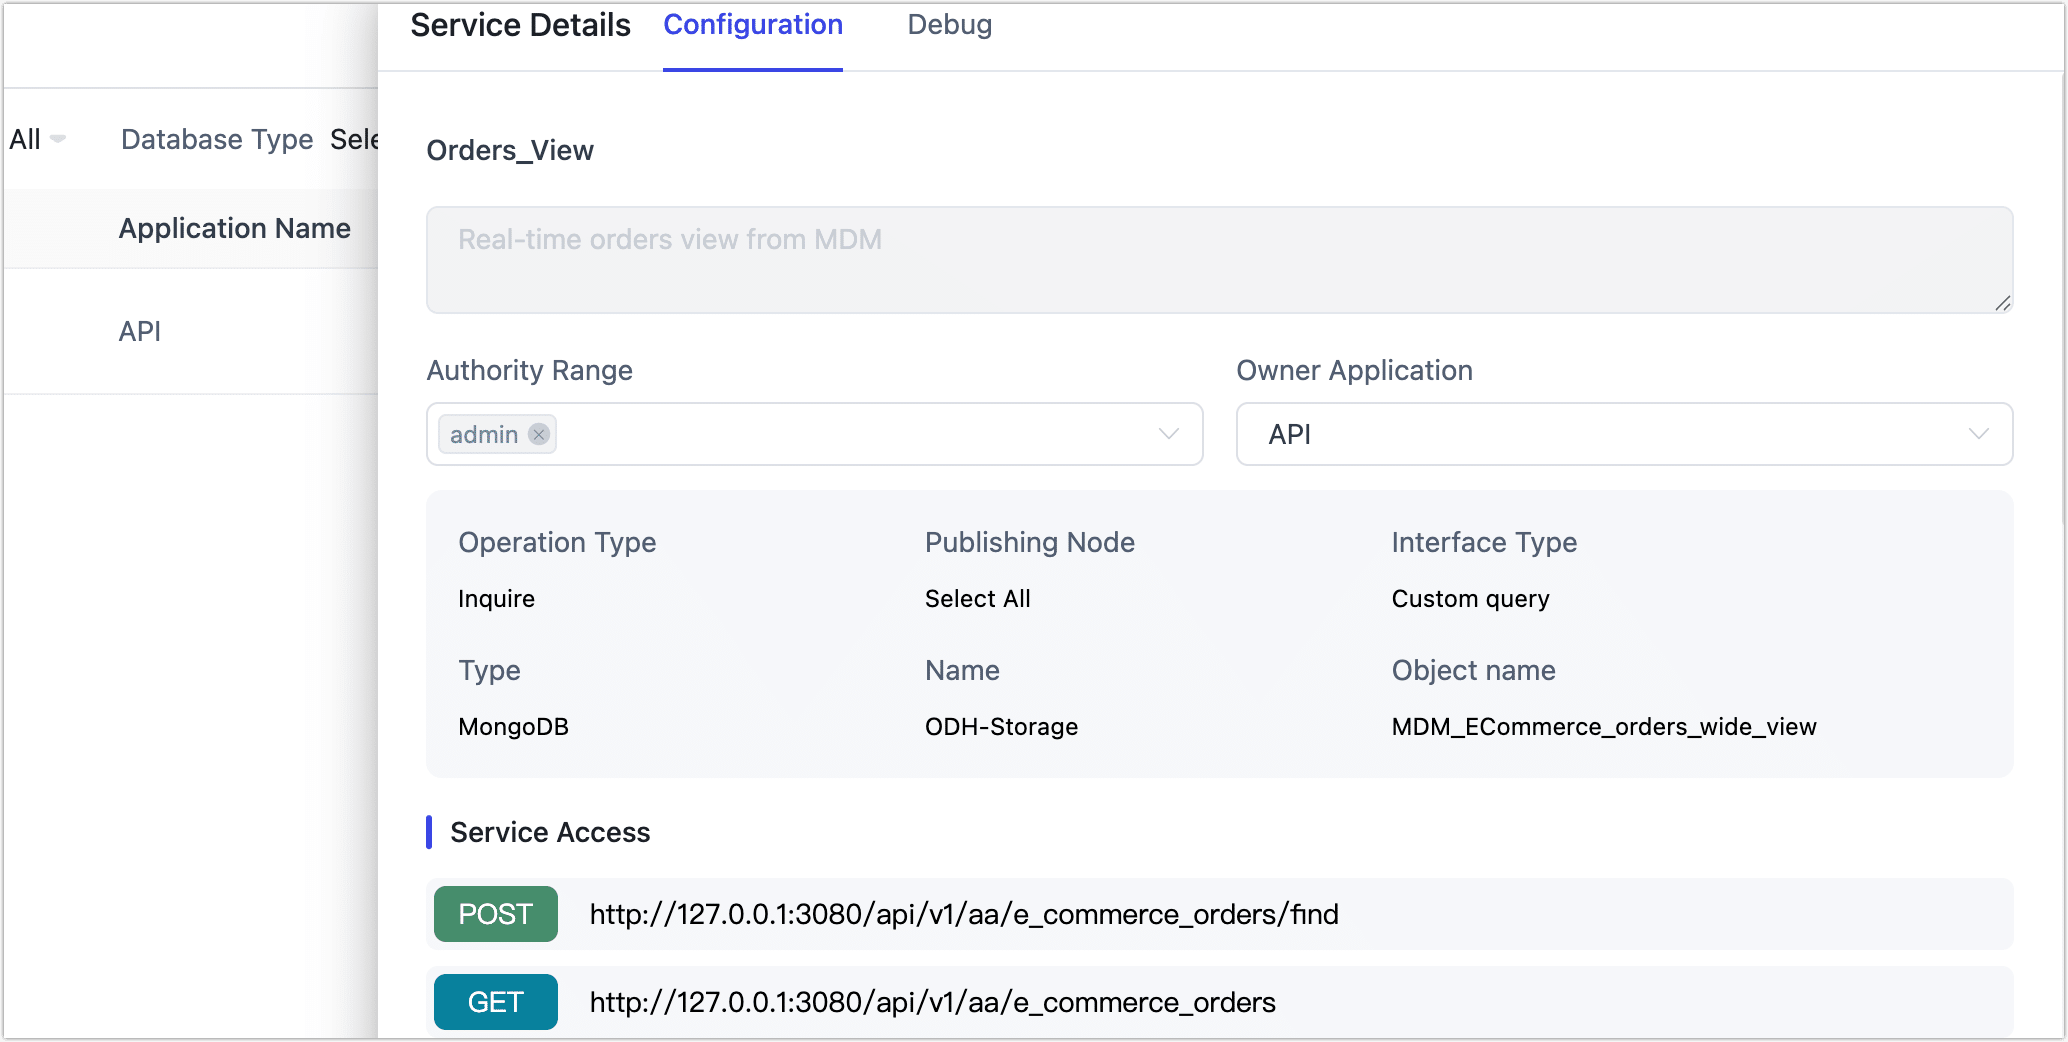Remove the admin tag from Authority Range
The width and height of the screenshot is (2068, 1042).
pos(537,434)
